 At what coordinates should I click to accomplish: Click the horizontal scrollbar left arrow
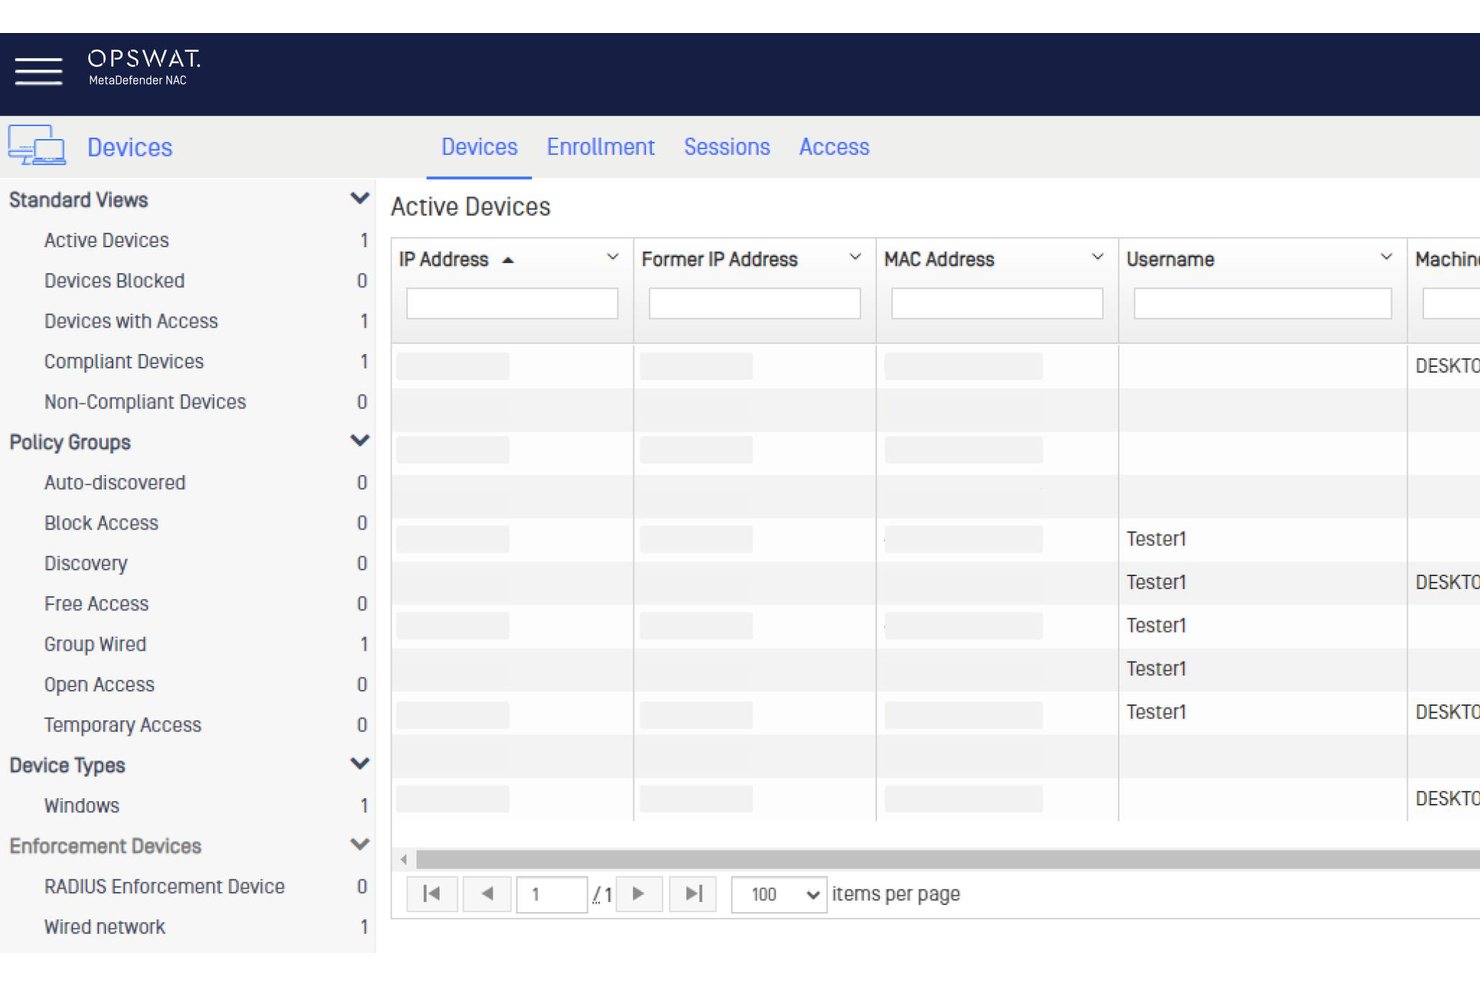[x=403, y=859]
